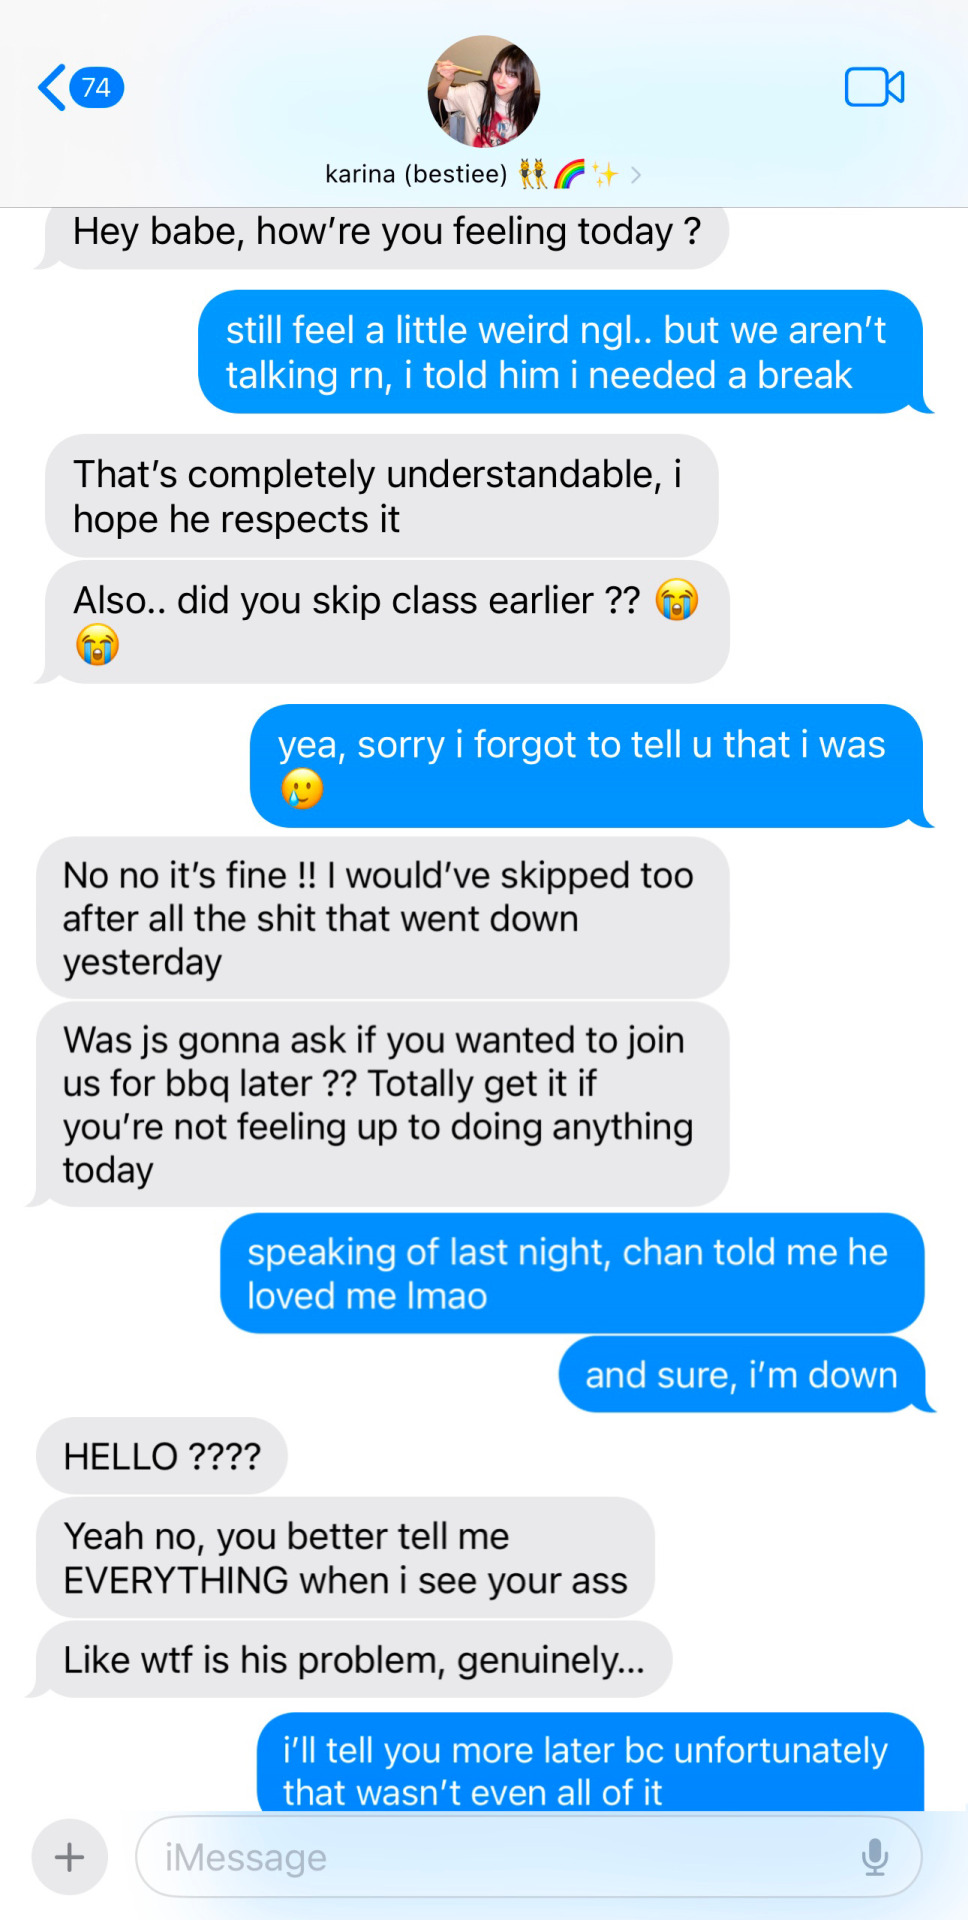This screenshot has height=1920, width=968.
Task: Tap "That's completely understandable" message bubble
Action: [382, 496]
